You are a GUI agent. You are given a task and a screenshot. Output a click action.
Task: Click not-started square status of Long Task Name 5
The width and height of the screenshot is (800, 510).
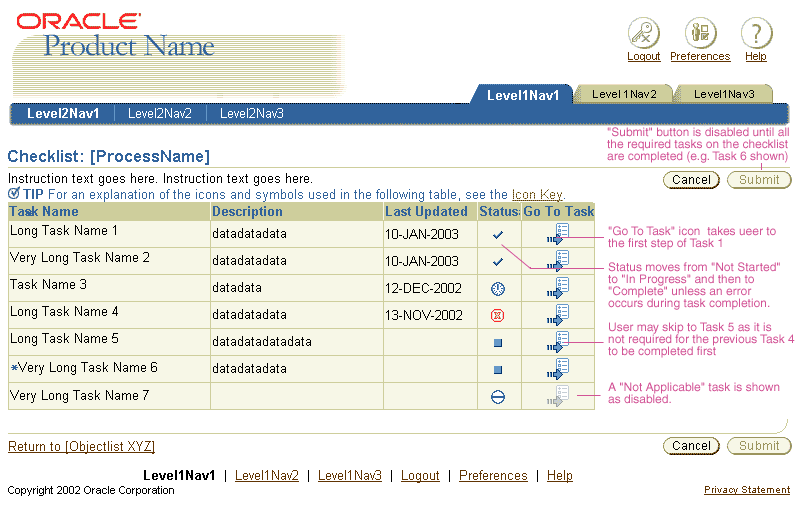coord(498,343)
